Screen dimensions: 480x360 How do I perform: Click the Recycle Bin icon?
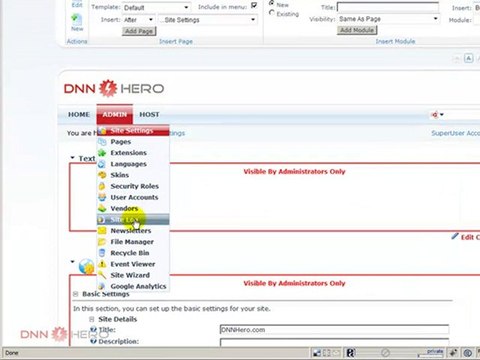102,253
